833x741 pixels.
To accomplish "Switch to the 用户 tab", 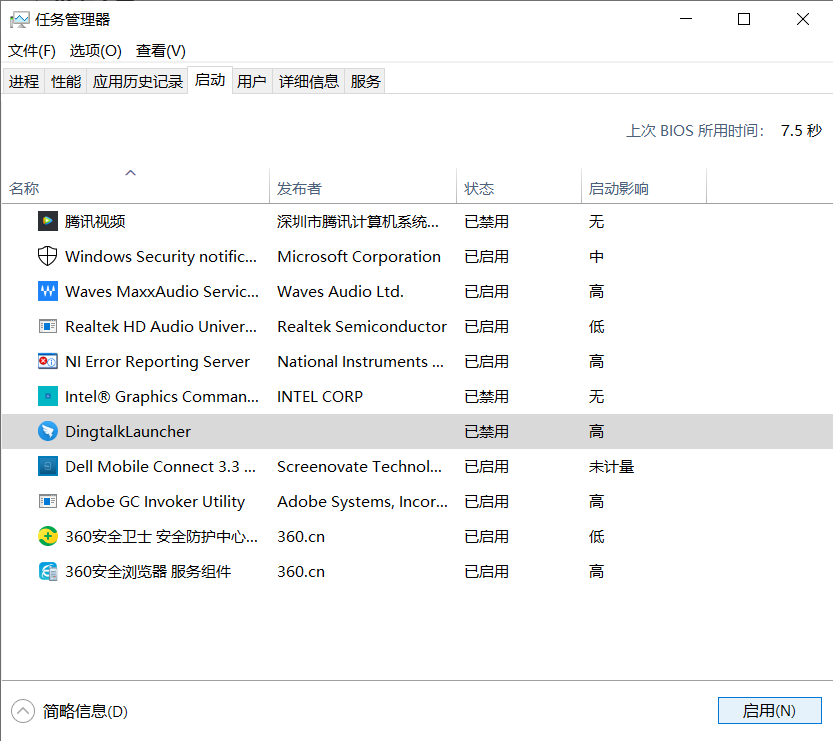I will click(252, 81).
